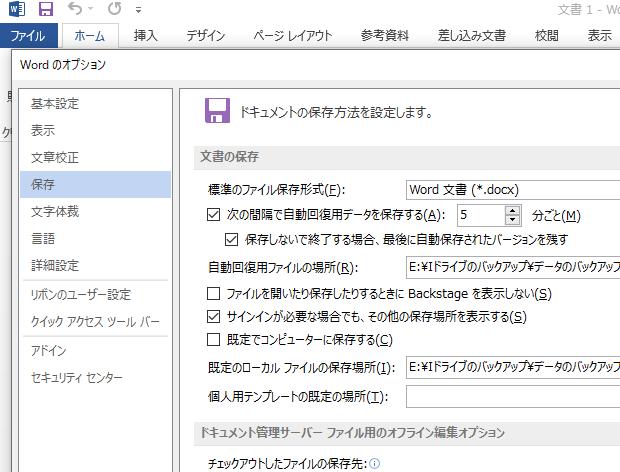Enable Backstage を表示しない checkbox
The image size is (620, 472).
213,294
